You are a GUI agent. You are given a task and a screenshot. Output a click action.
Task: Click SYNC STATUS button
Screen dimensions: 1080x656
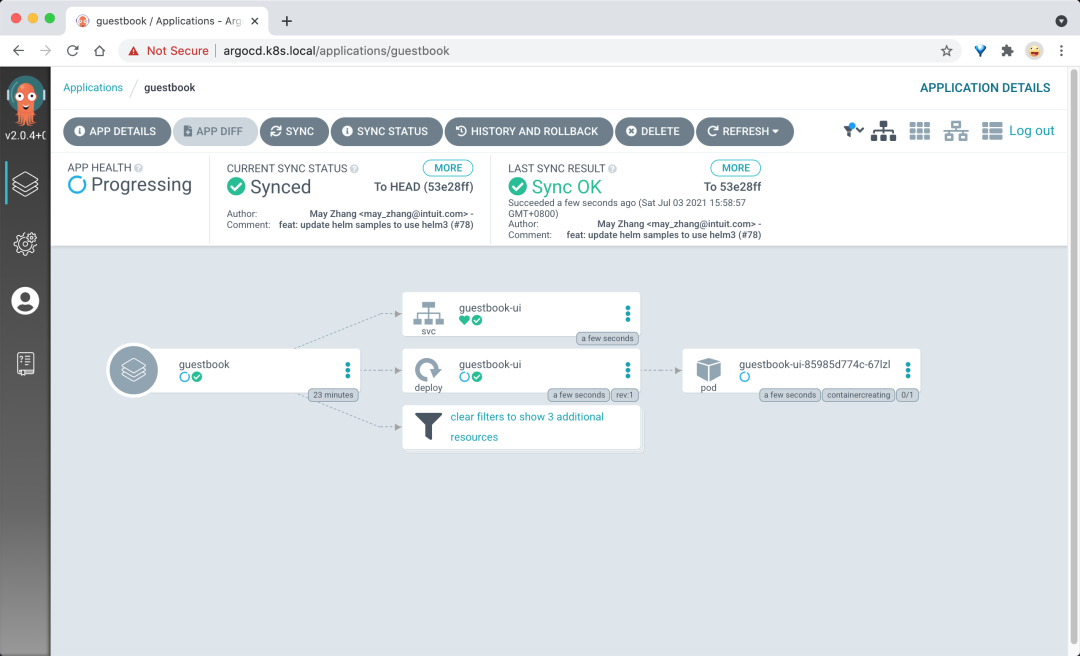point(386,131)
